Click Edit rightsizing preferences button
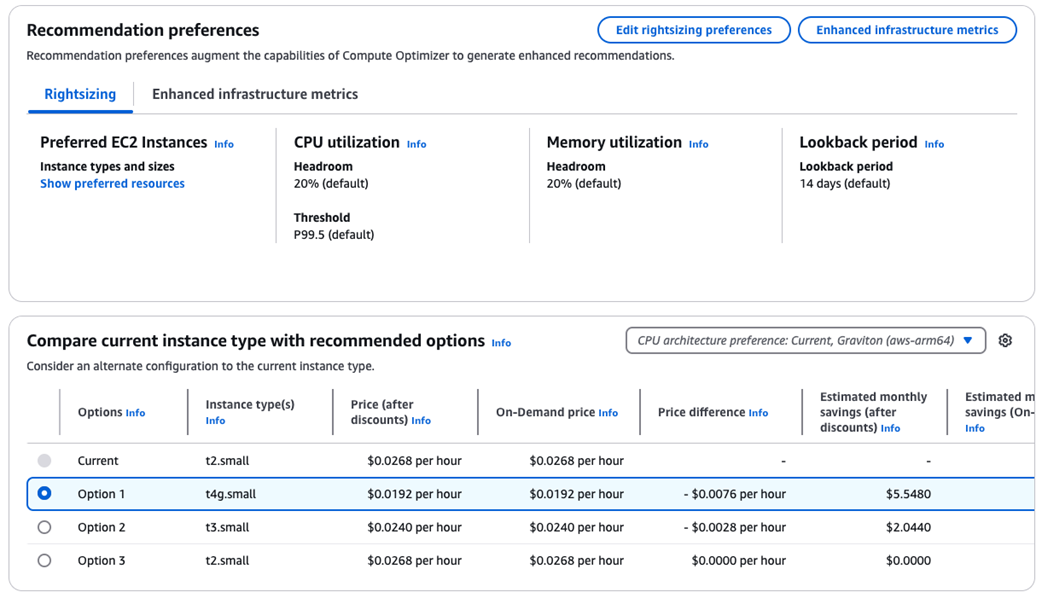The image size is (1042, 598). pos(693,30)
